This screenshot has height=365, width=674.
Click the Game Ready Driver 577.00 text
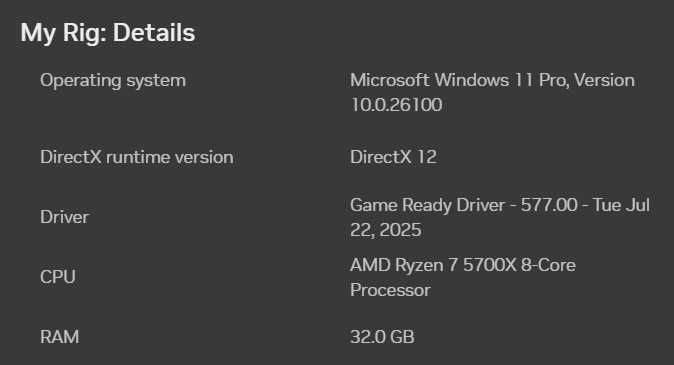point(464,205)
